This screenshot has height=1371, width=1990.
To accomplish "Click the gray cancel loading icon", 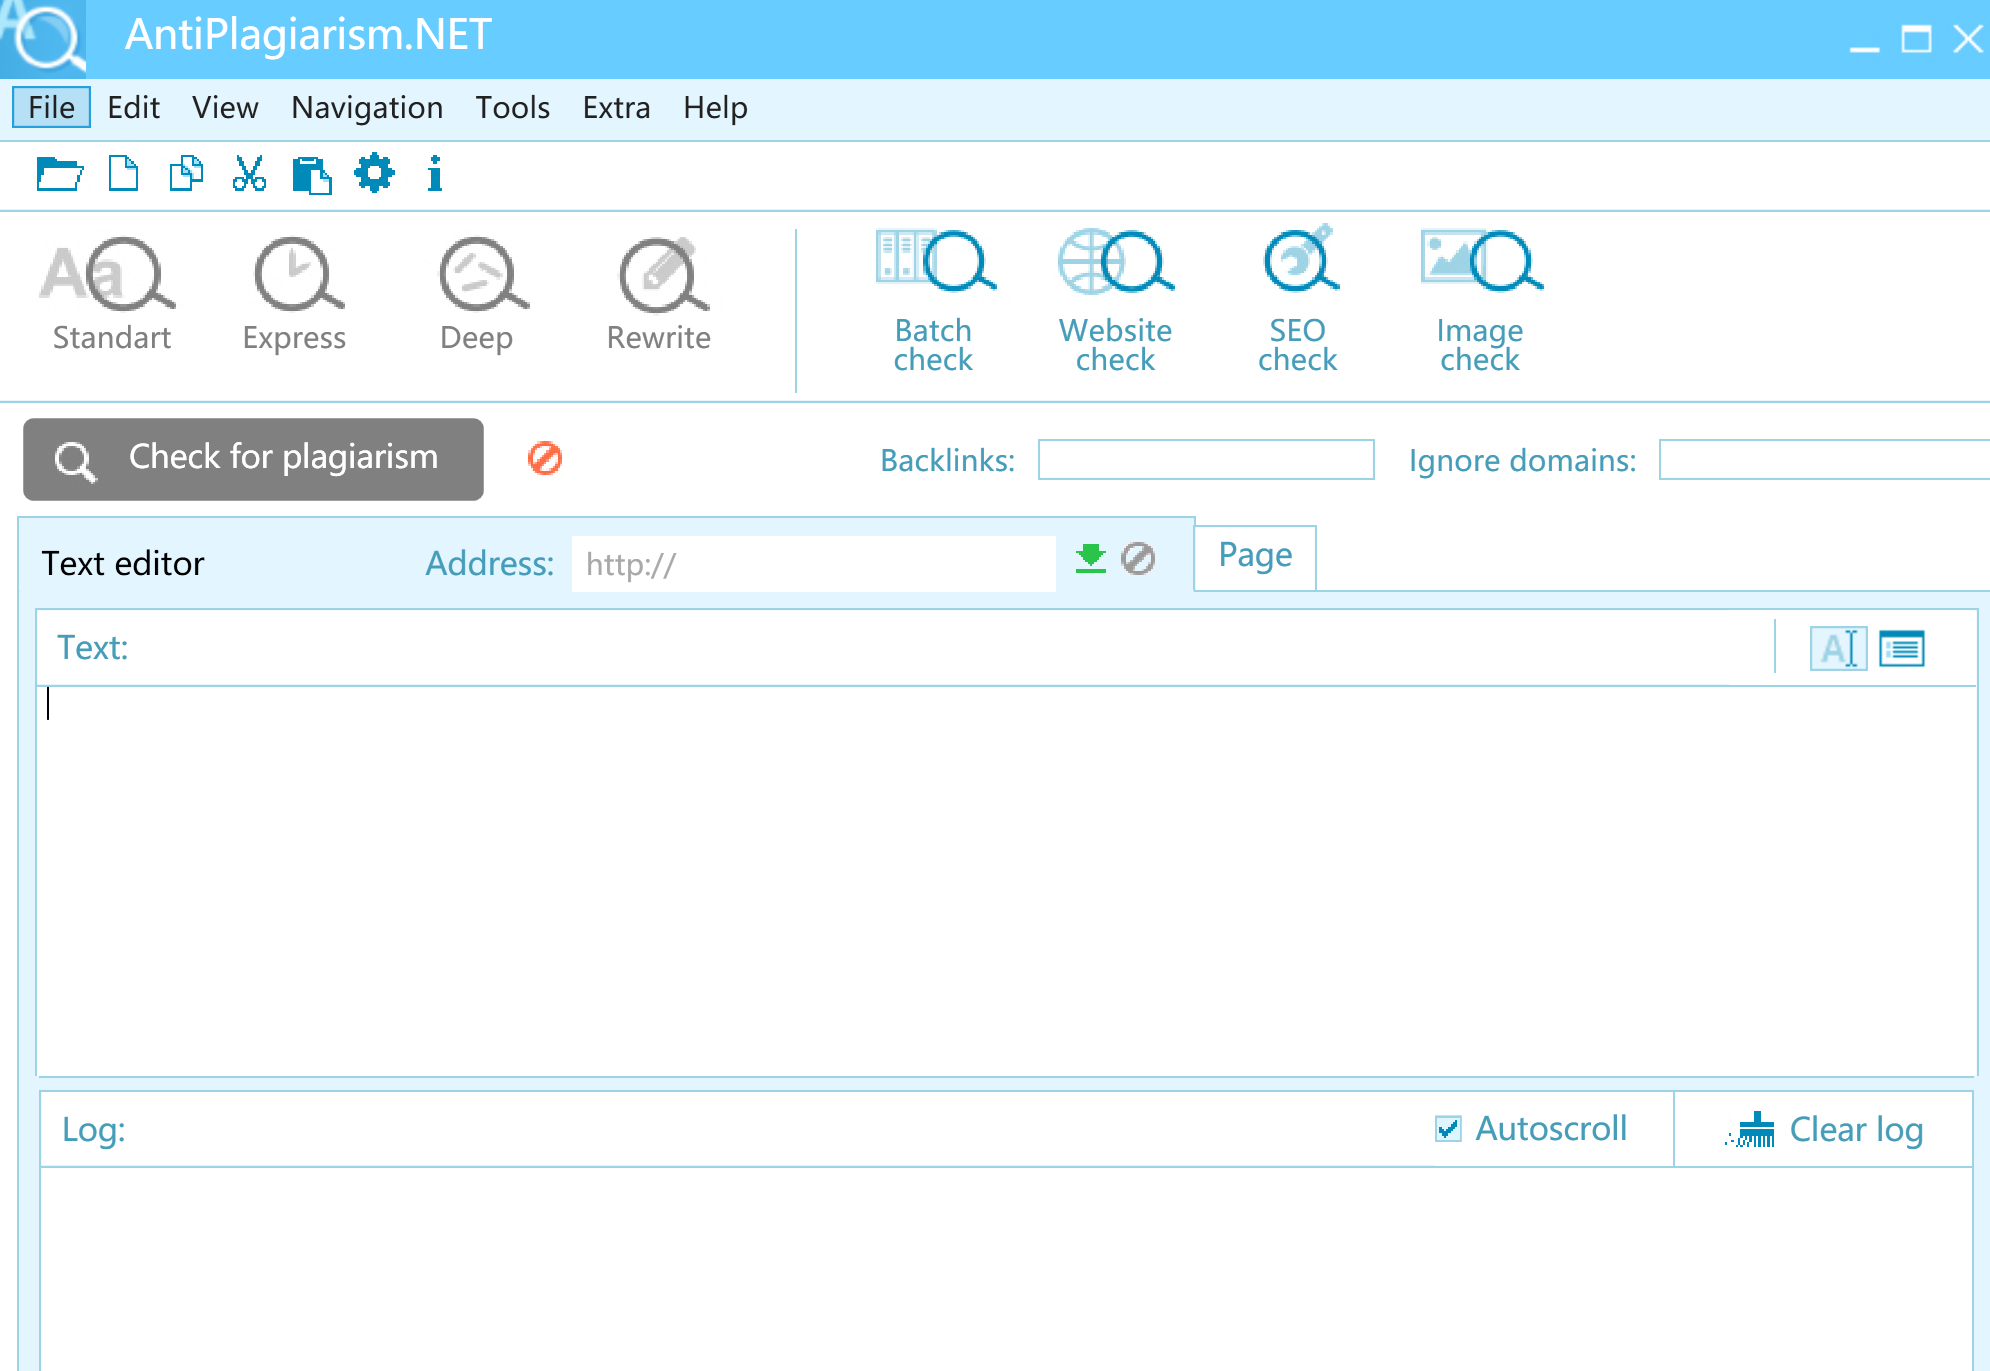I will point(1138,558).
